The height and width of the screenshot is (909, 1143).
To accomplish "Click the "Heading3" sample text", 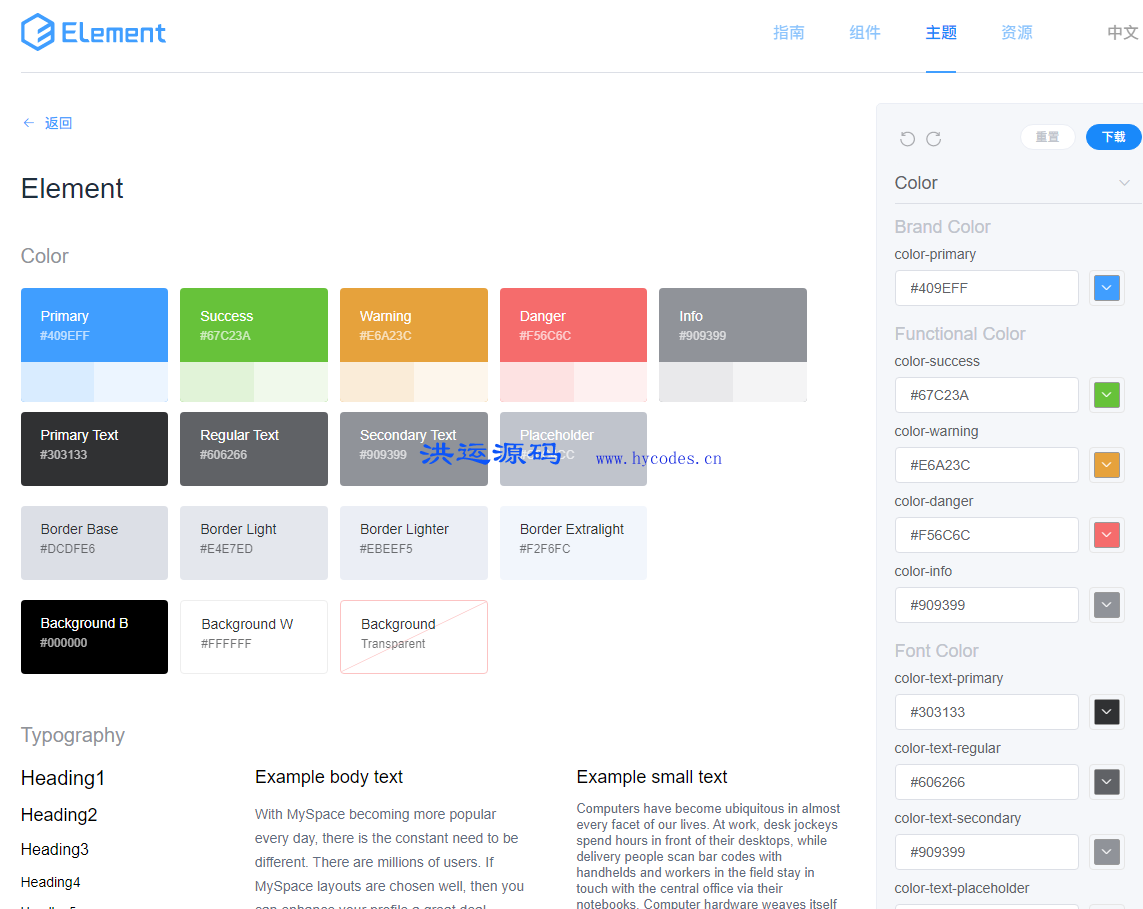I will click(55, 849).
